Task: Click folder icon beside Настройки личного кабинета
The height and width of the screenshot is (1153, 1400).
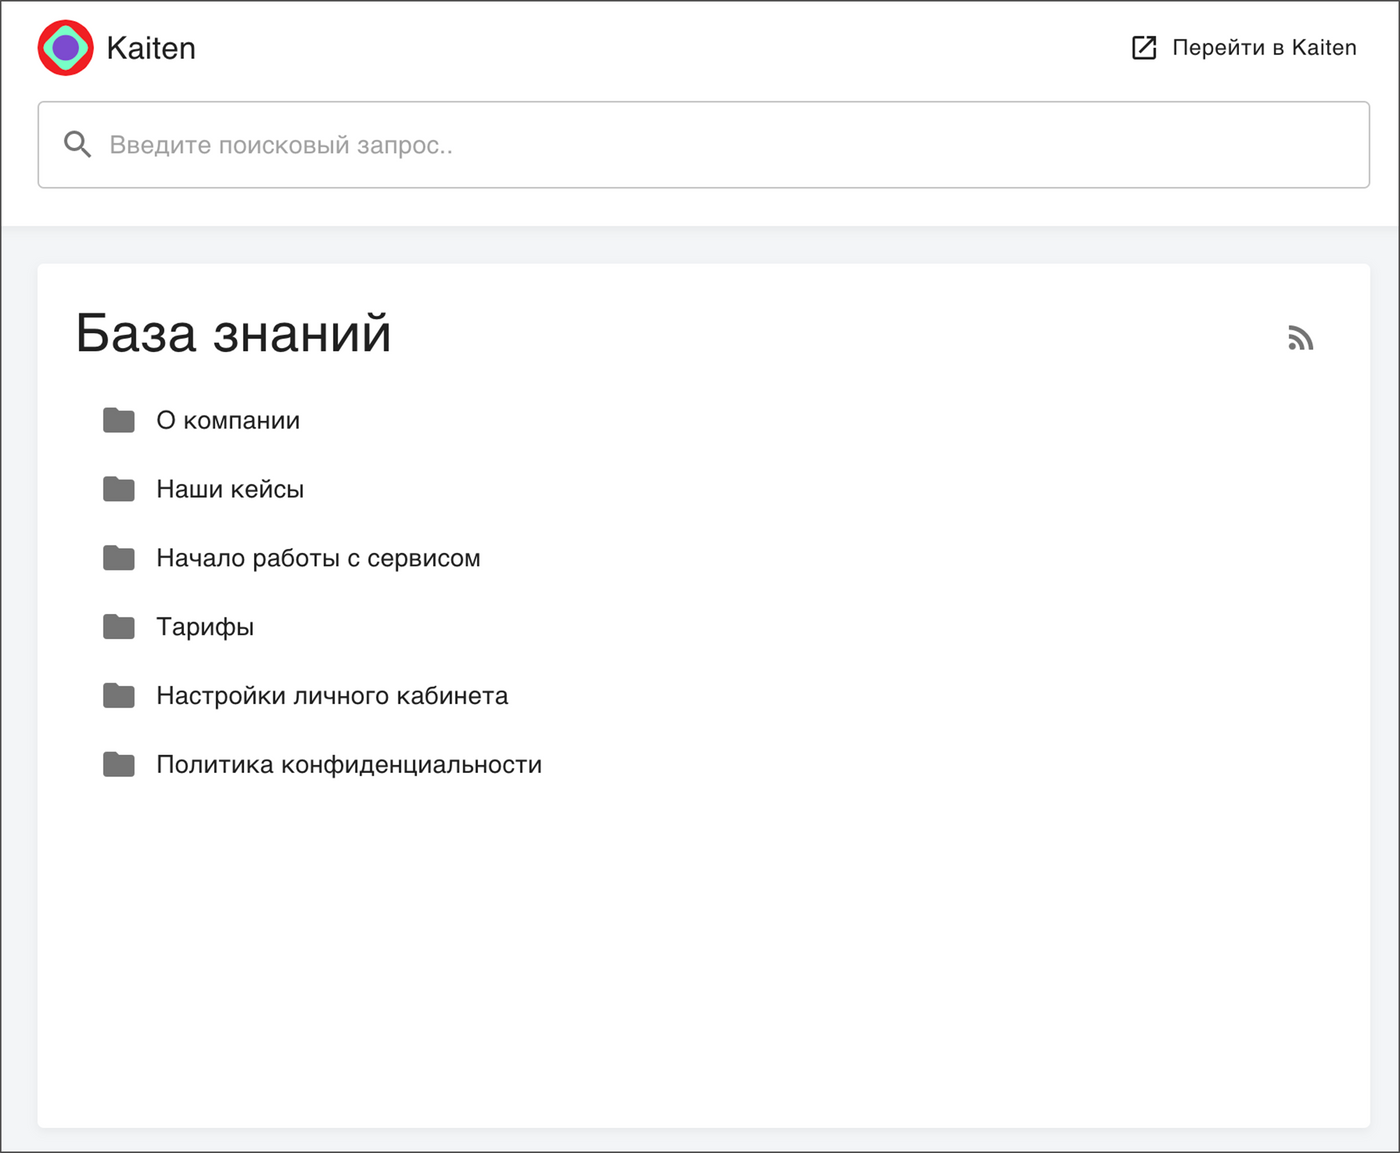Action: tap(119, 696)
